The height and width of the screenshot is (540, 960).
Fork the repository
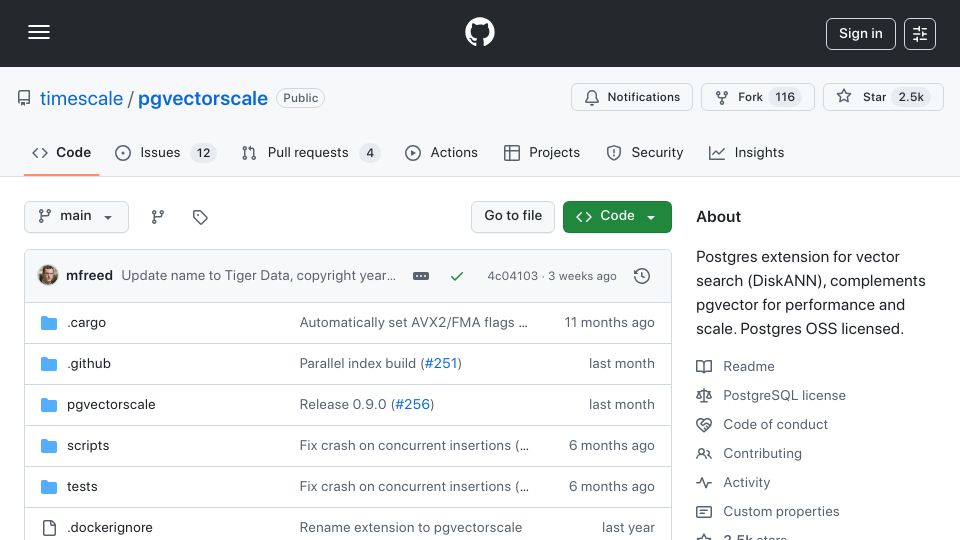(757, 97)
